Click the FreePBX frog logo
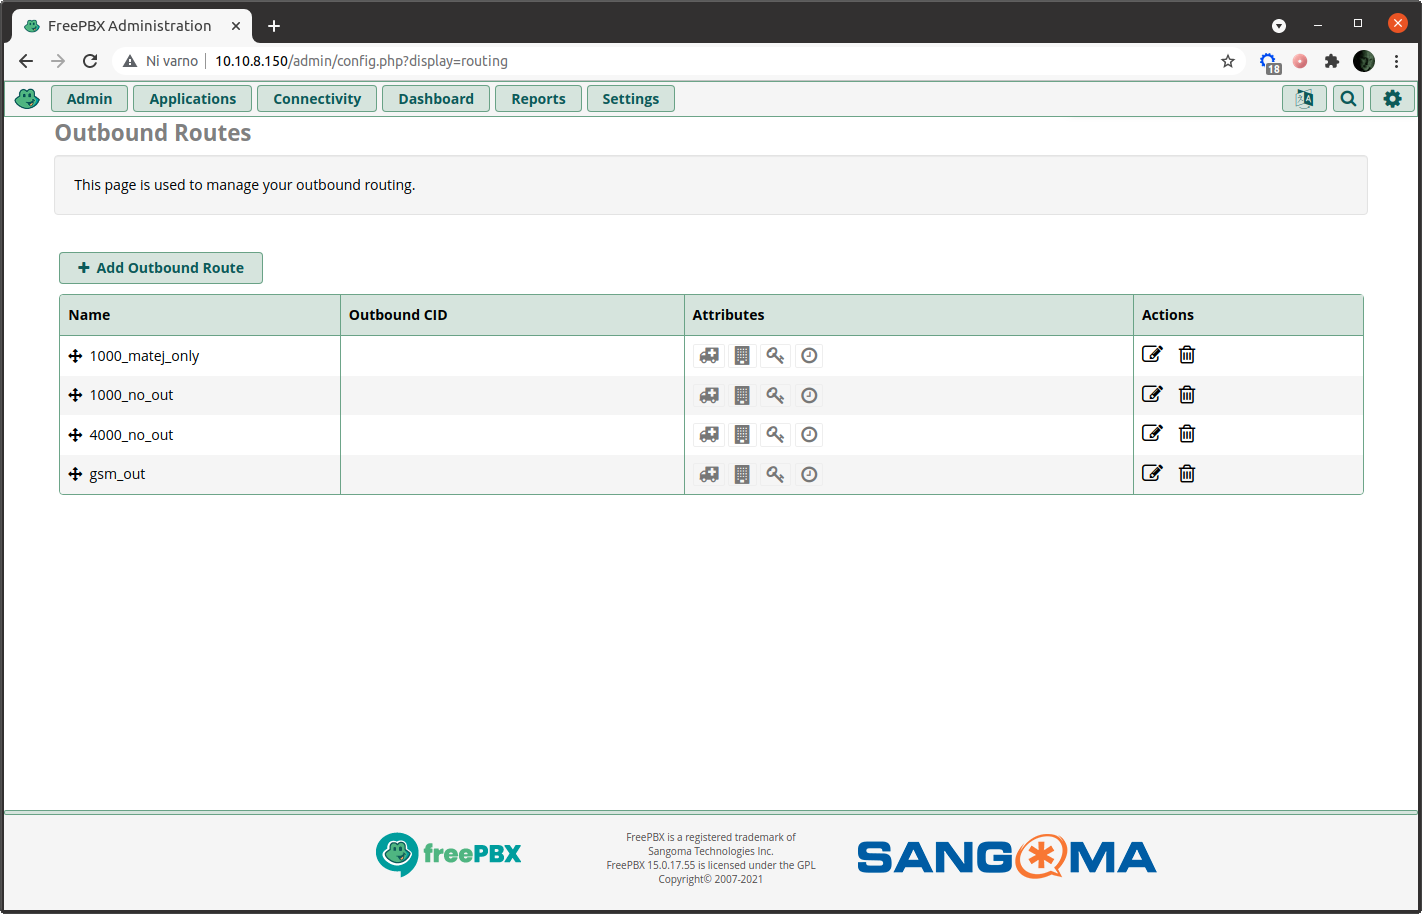This screenshot has width=1422, height=914. (27, 98)
